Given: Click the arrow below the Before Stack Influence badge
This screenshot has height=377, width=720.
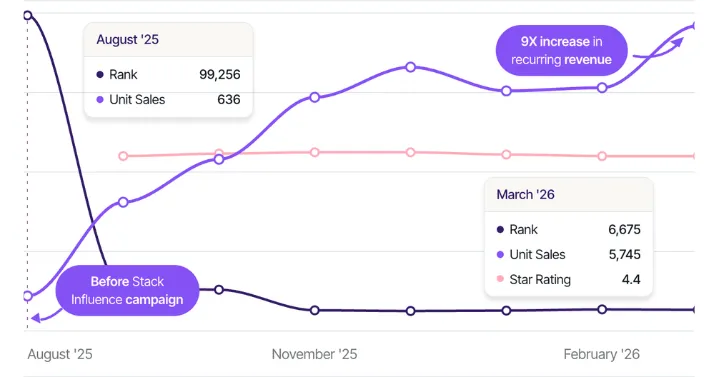Looking at the screenshot, I should click(x=46, y=315).
